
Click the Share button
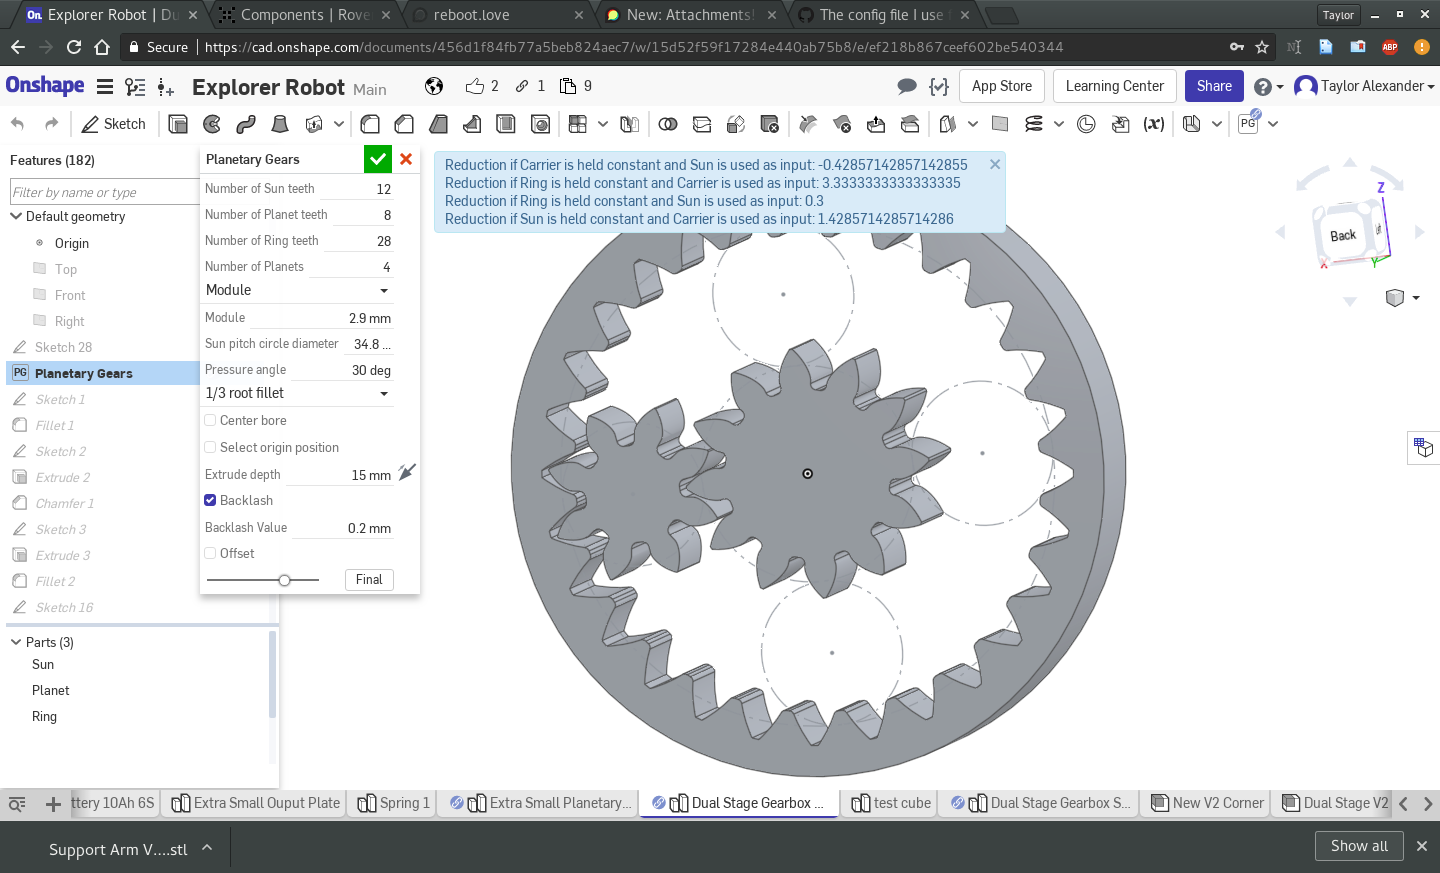tap(1214, 86)
